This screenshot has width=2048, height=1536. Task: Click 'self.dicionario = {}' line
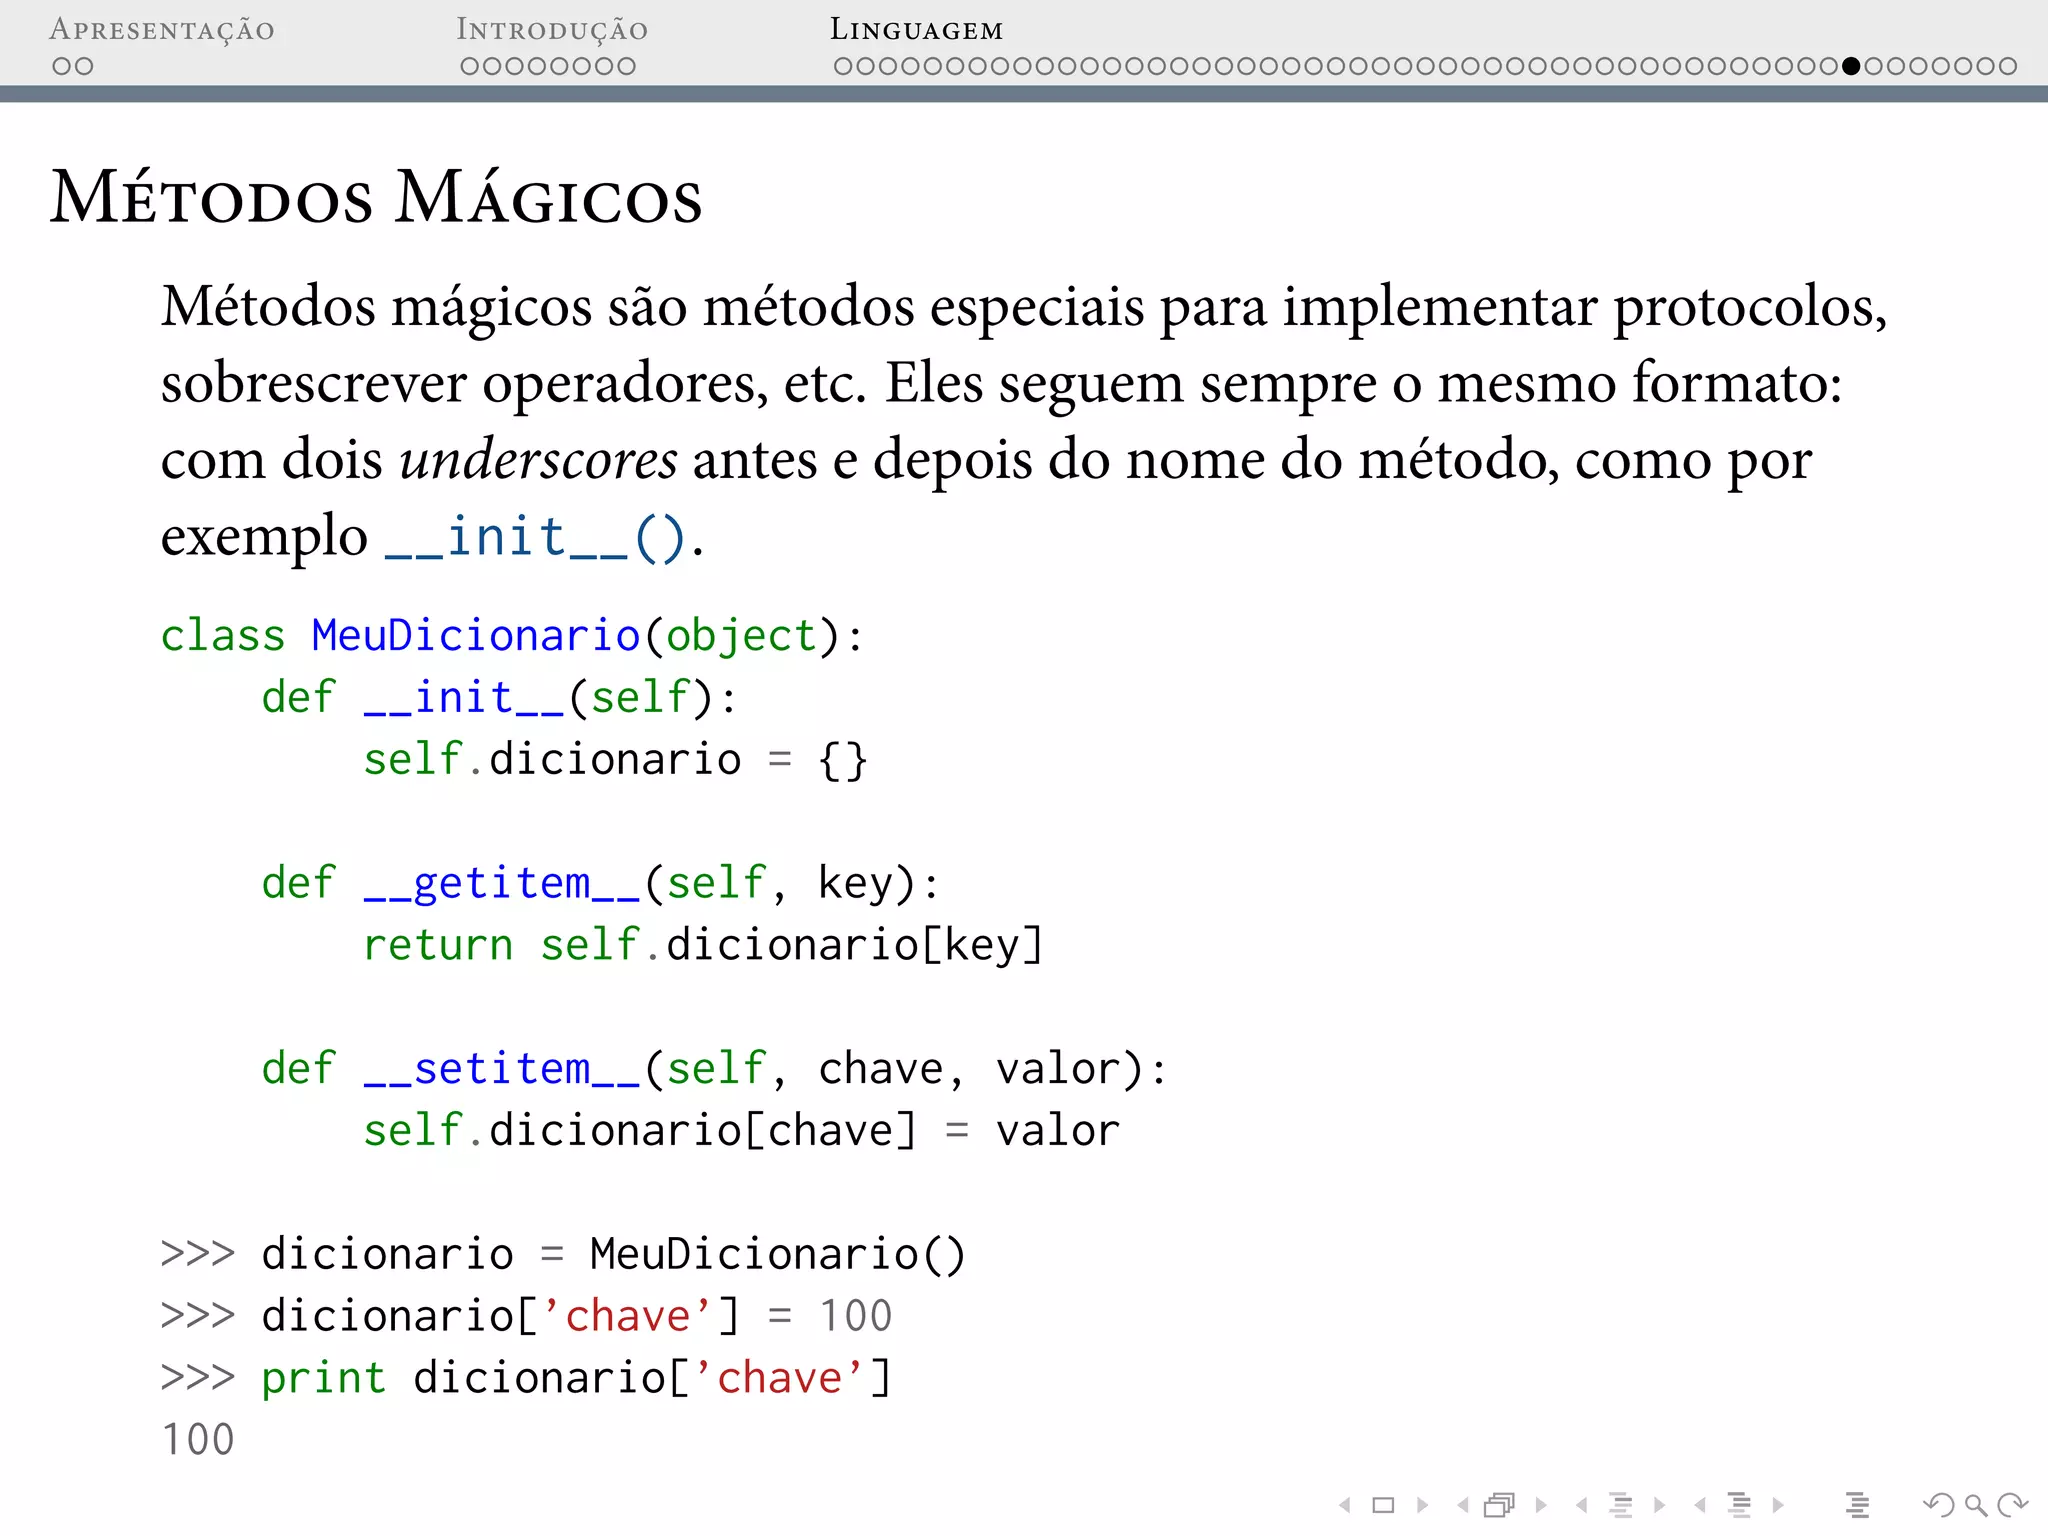pos(615,760)
